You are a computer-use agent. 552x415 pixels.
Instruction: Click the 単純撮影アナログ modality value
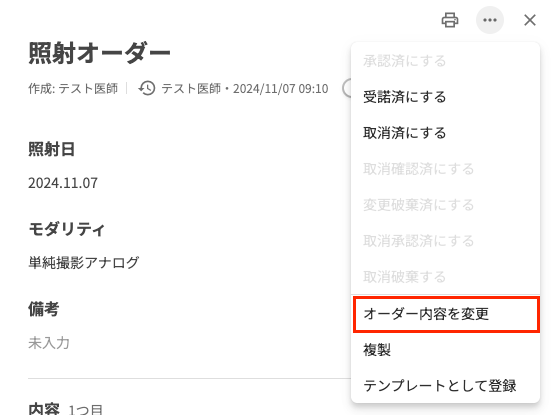point(84,263)
